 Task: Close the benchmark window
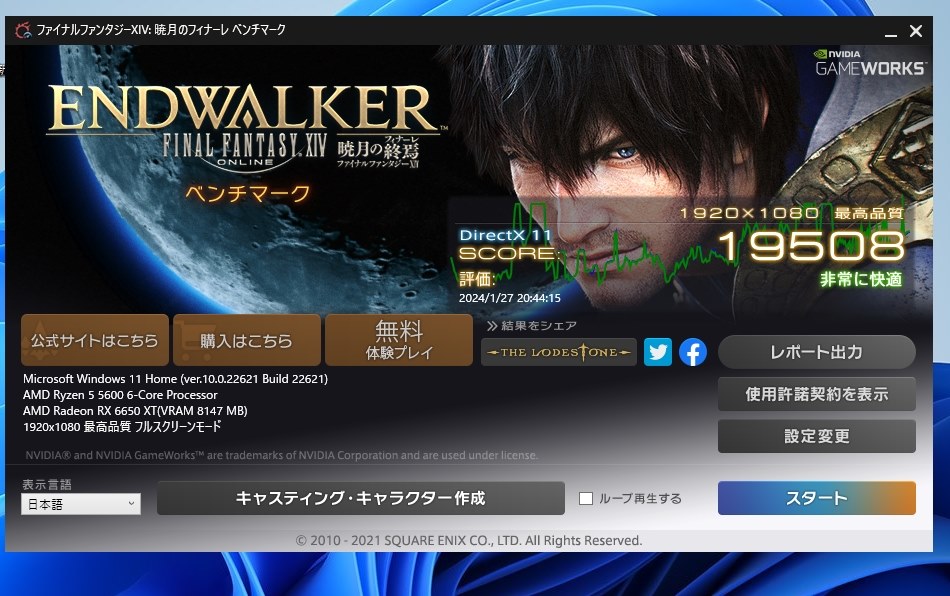click(x=916, y=31)
